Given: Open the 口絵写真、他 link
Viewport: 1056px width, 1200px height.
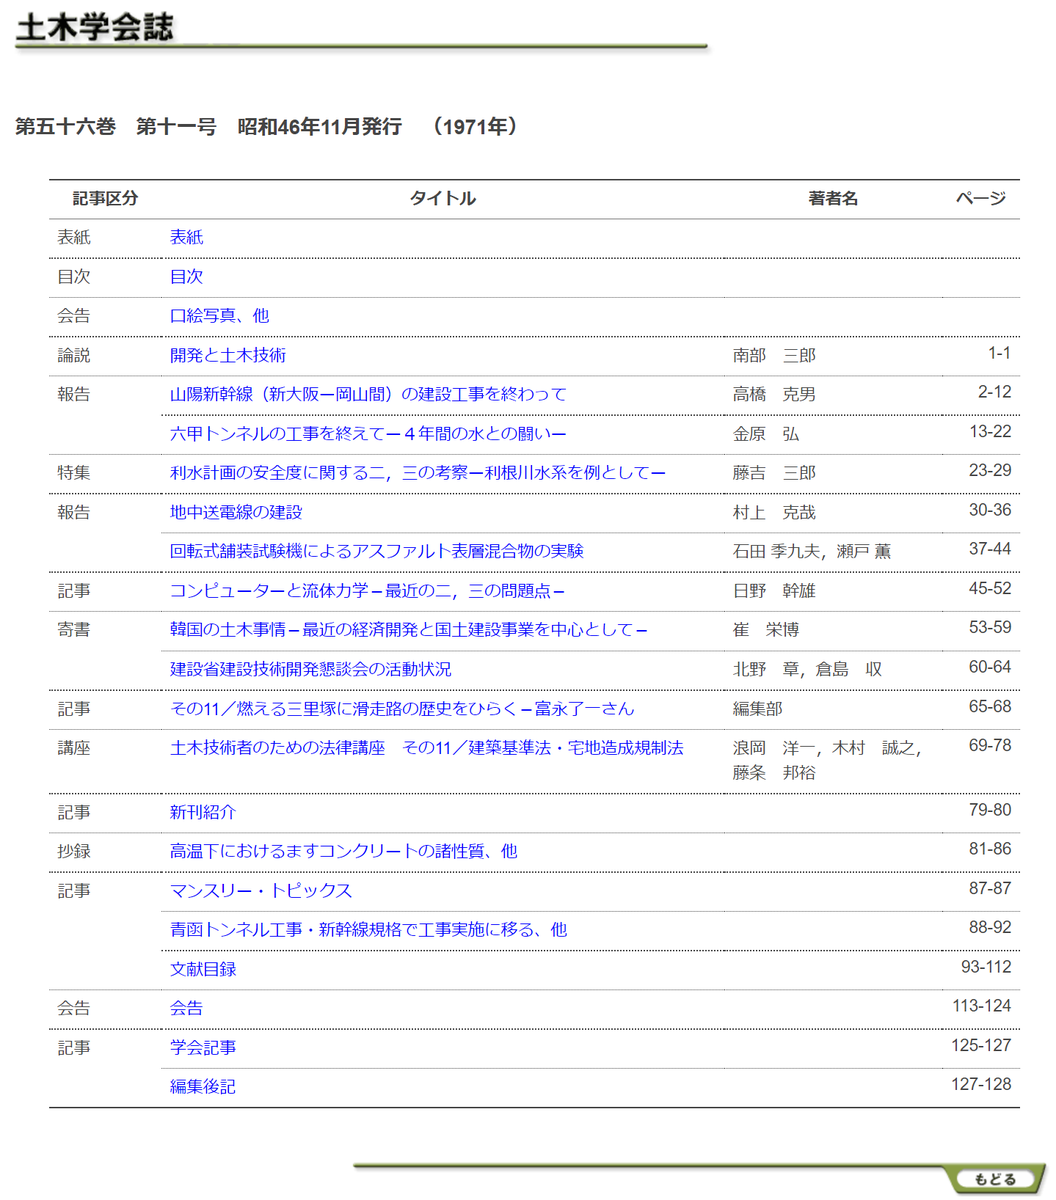Looking at the screenshot, I should [x=219, y=315].
